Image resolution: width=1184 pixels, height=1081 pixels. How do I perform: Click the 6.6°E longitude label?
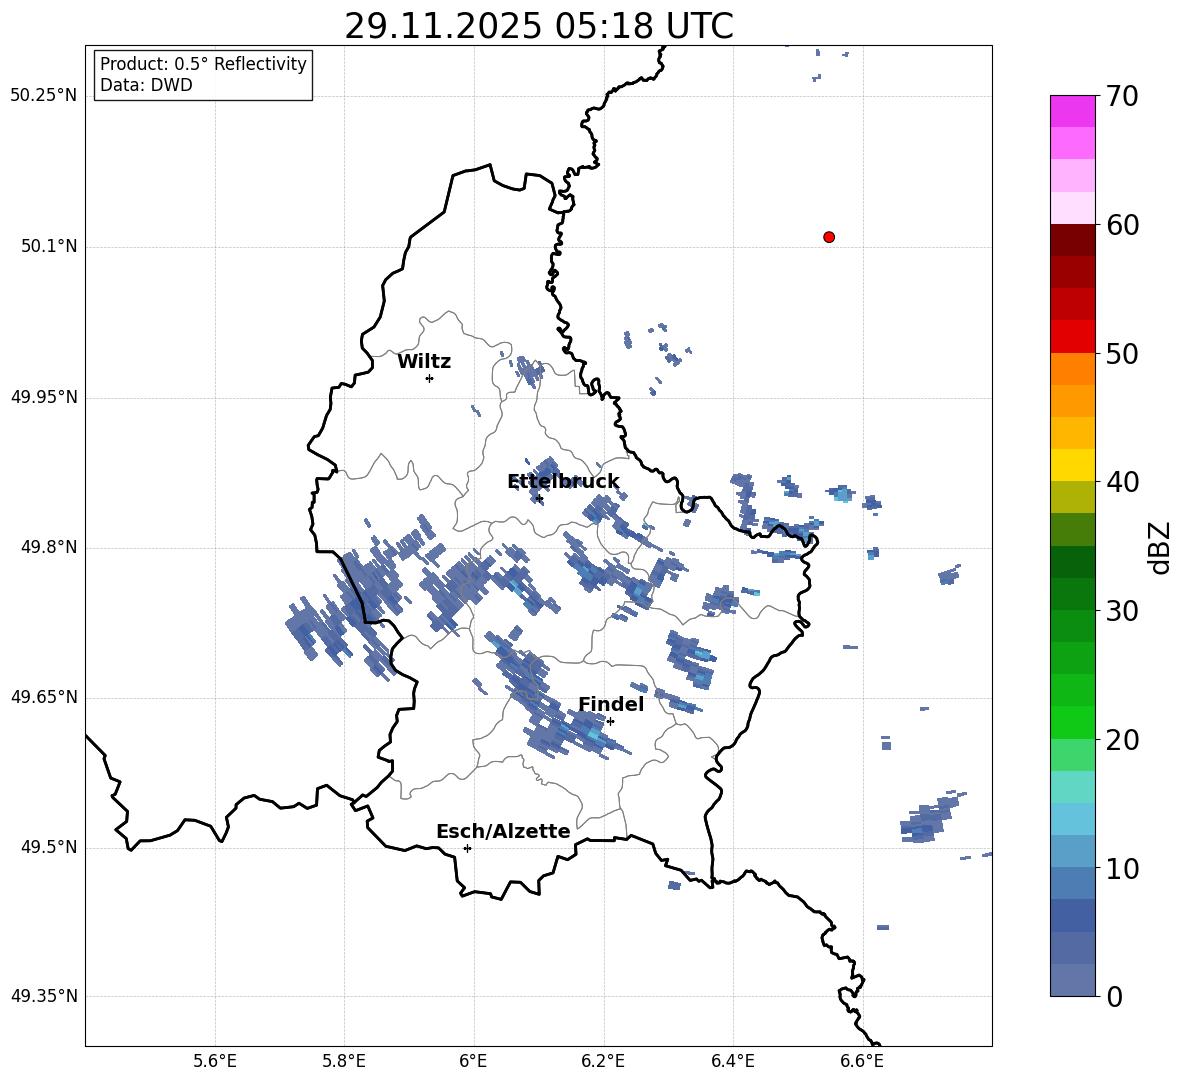(862, 1061)
